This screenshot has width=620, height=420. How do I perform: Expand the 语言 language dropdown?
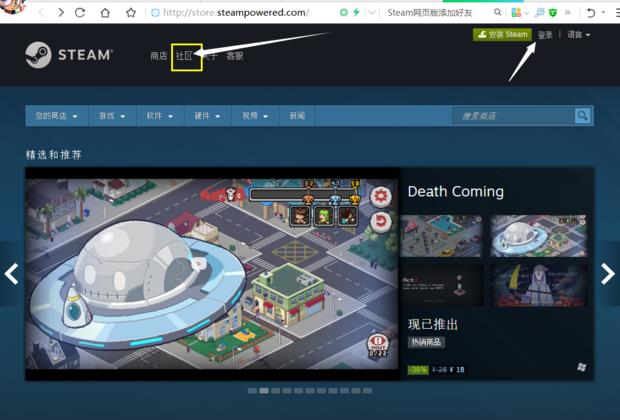point(579,35)
